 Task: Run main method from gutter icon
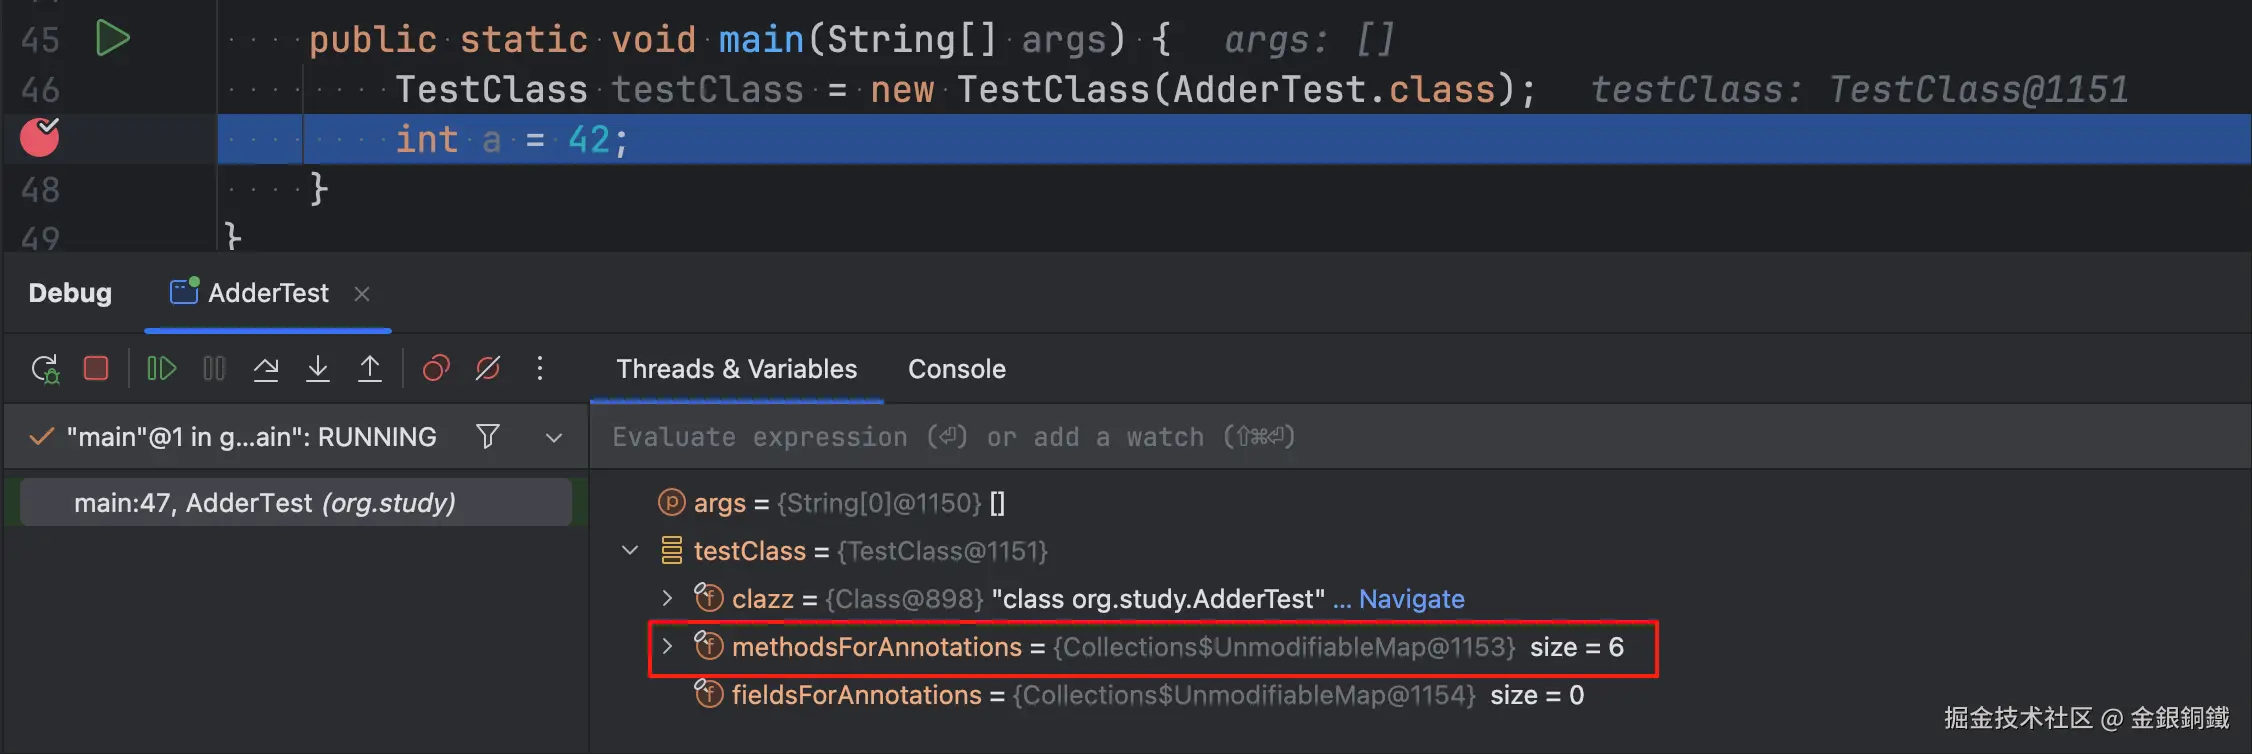click(112, 39)
